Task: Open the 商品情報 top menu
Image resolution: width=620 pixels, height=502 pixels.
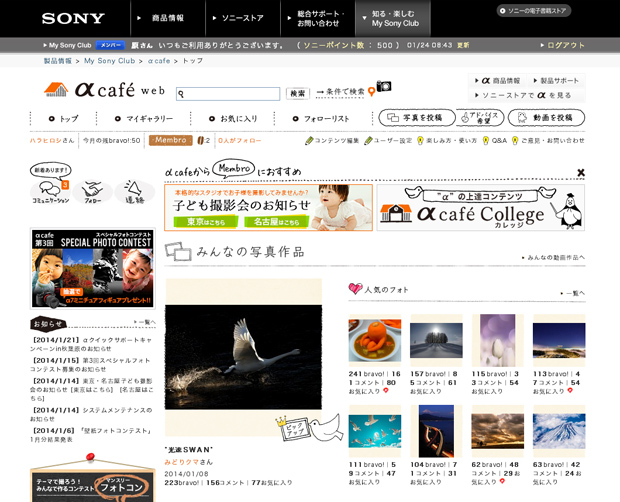Action: tap(168, 18)
